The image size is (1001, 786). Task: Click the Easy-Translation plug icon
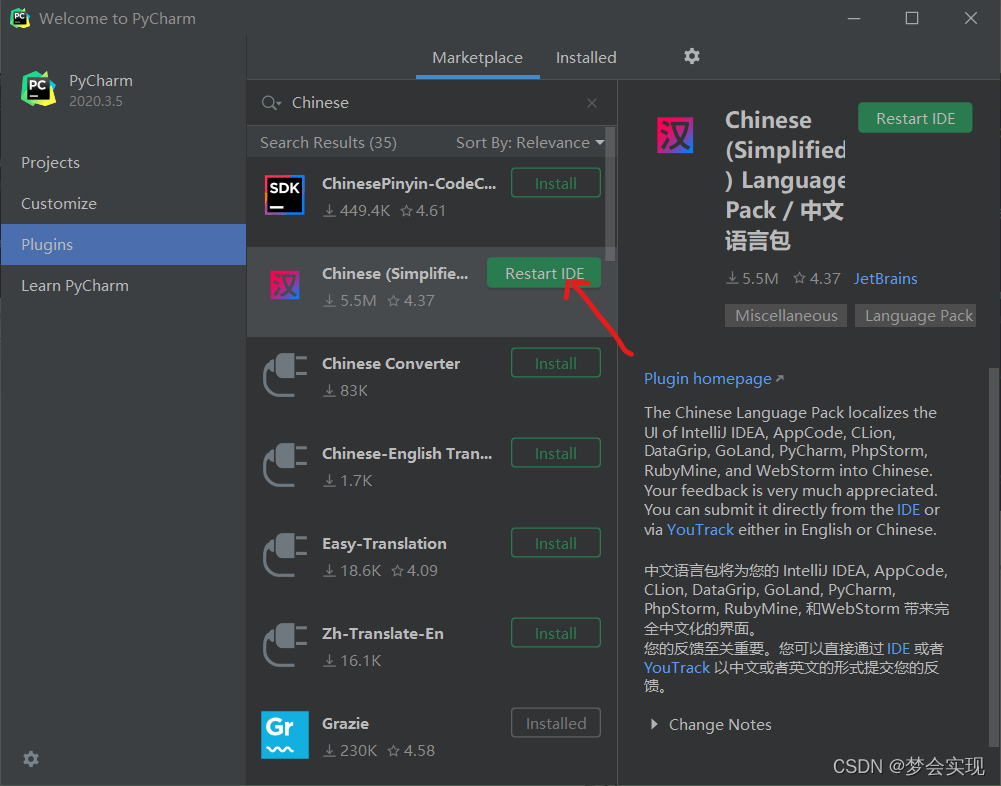(285, 555)
